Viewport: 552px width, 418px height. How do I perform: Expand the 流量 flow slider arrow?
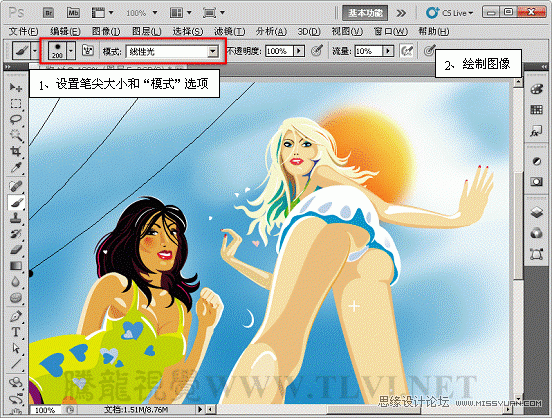(x=388, y=51)
